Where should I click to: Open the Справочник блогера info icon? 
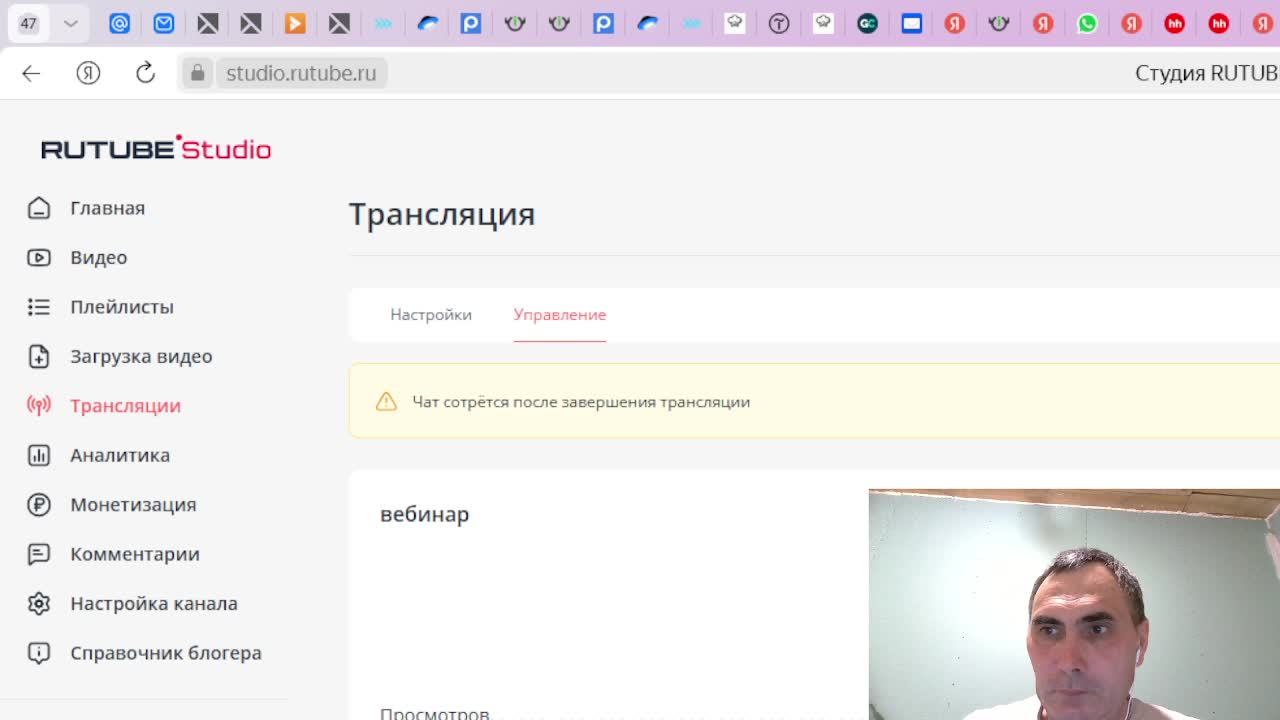39,653
